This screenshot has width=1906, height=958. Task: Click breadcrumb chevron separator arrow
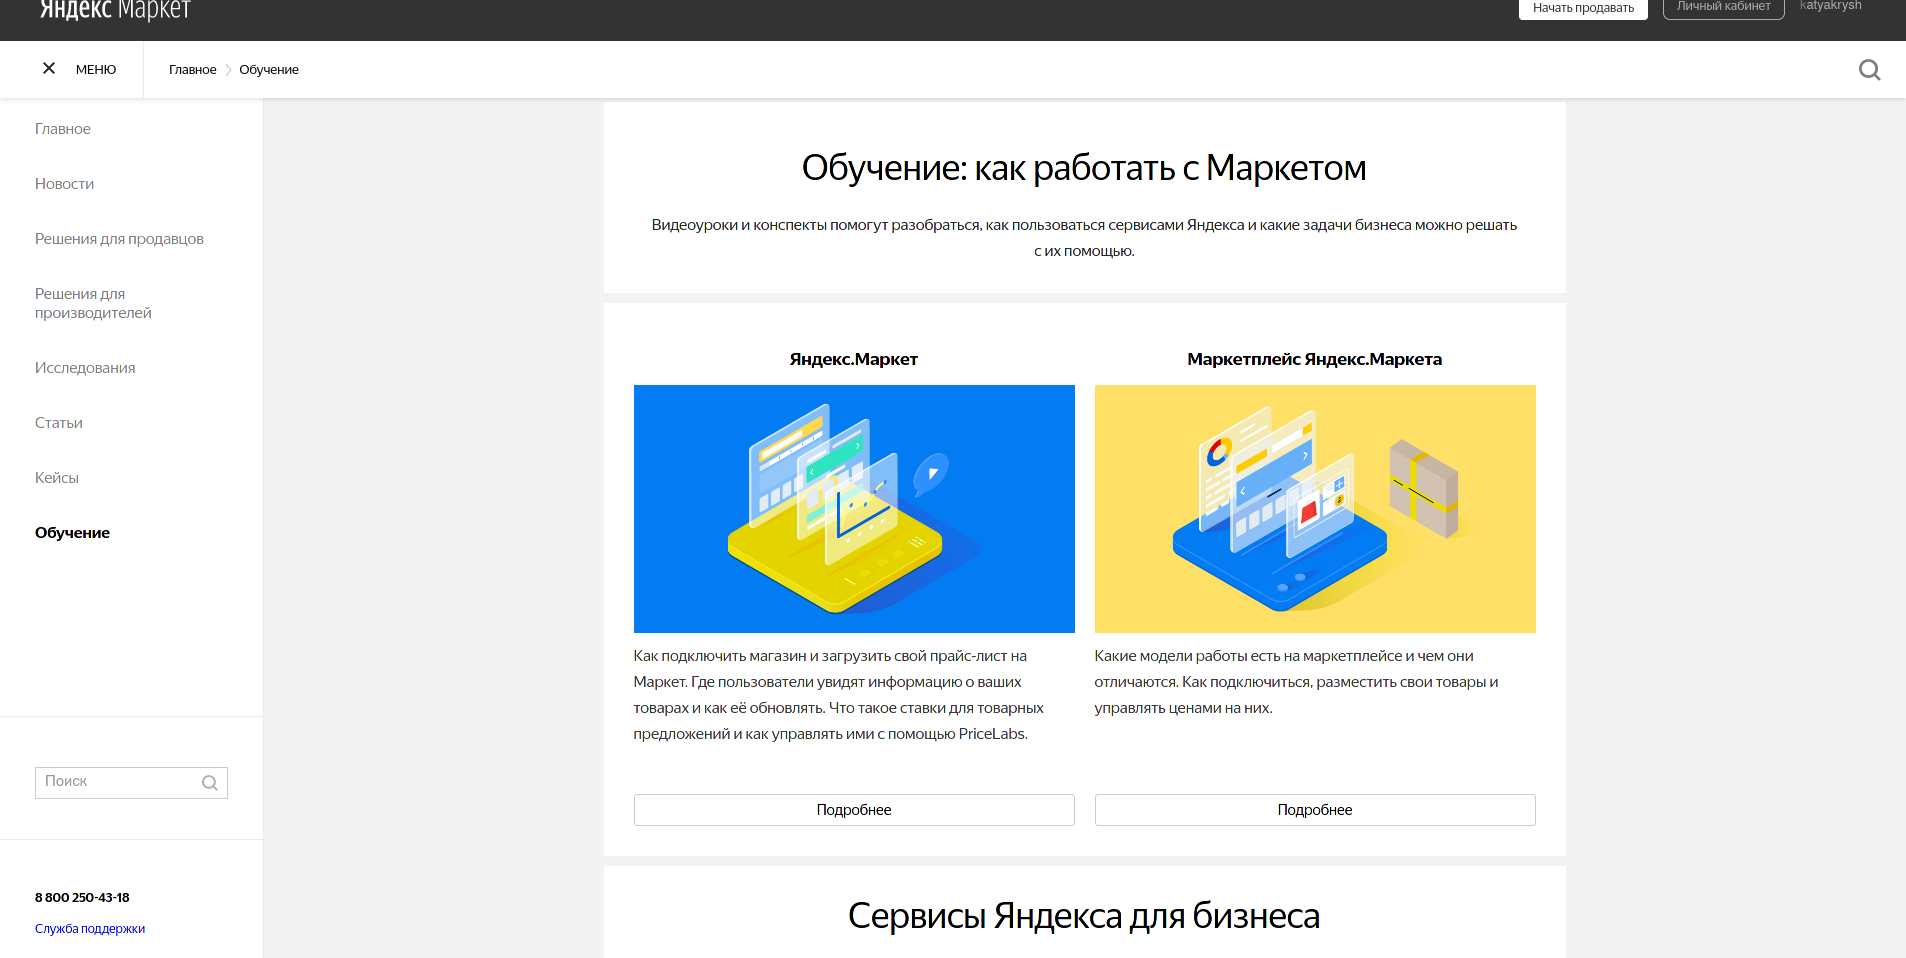coord(228,70)
